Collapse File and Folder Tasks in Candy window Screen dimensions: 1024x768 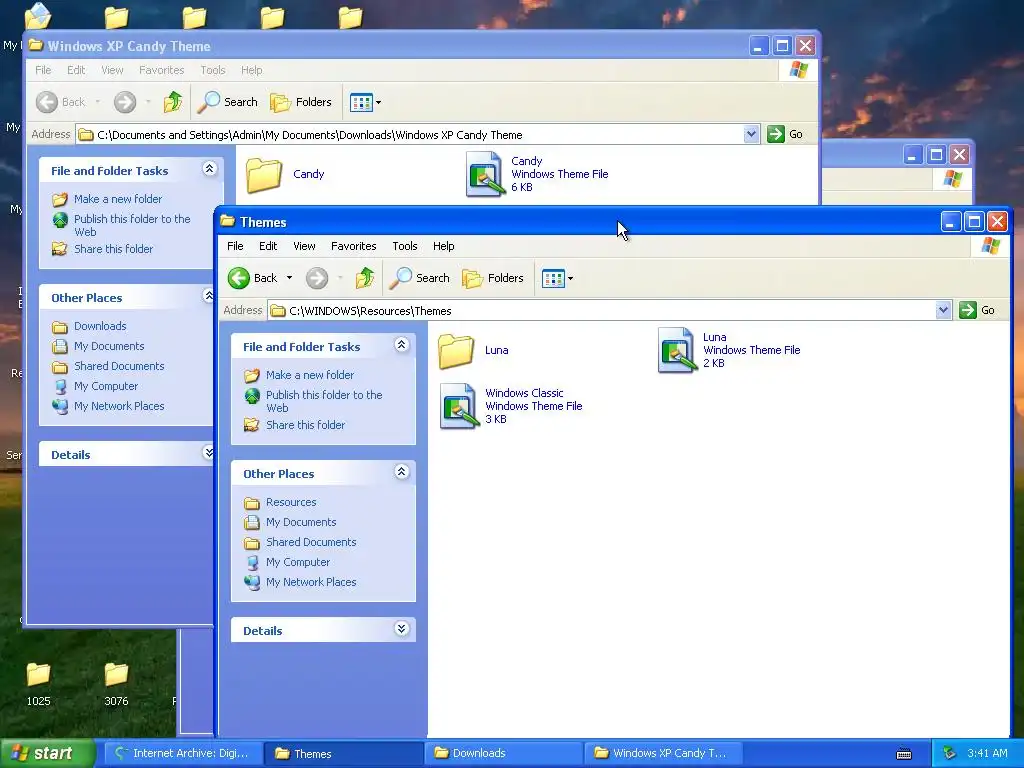coord(210,169)
